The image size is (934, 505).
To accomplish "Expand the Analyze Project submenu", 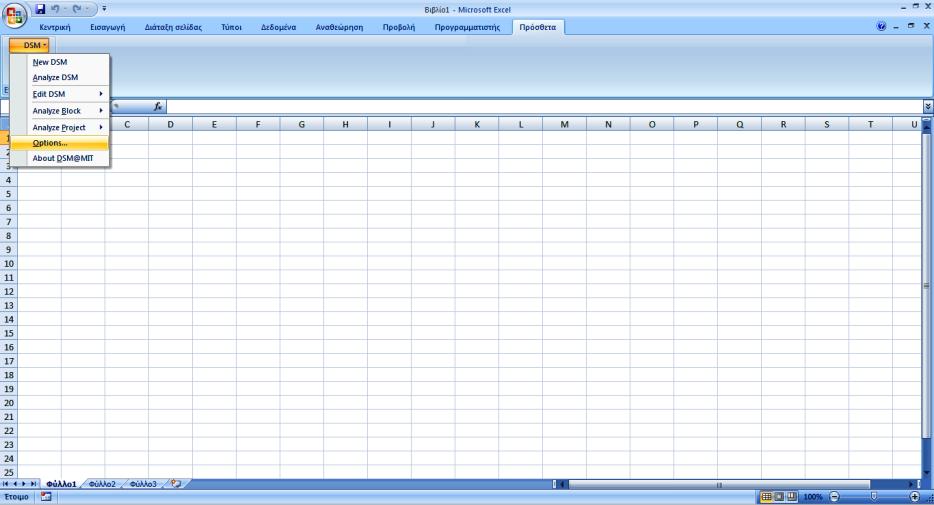I will (60, 127).
